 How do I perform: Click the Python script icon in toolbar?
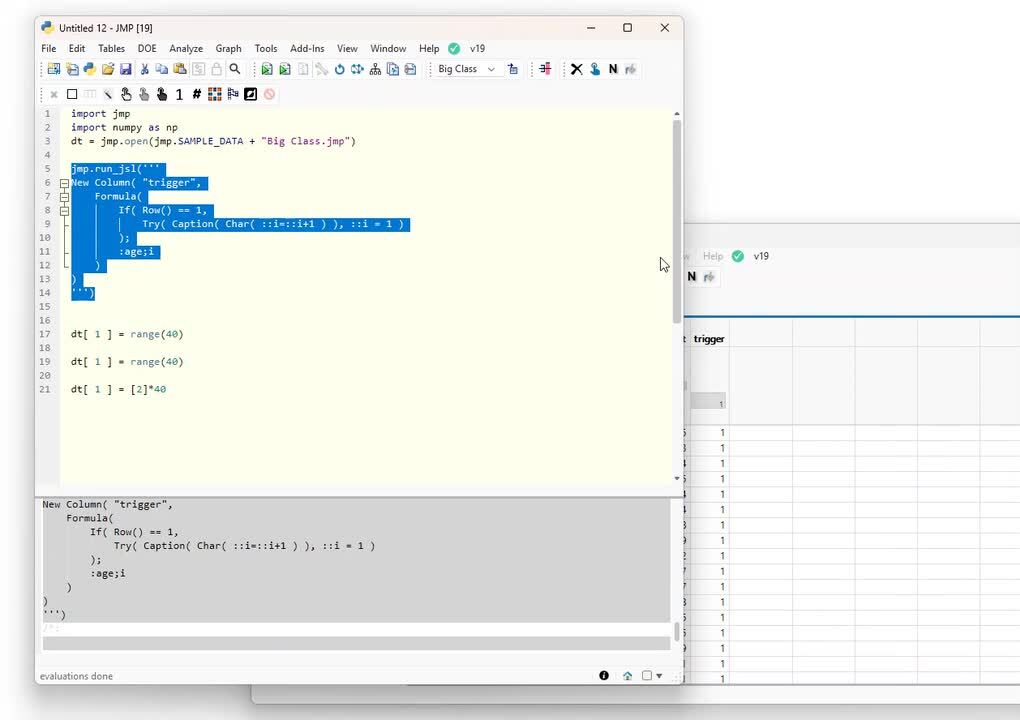point(89,69)
